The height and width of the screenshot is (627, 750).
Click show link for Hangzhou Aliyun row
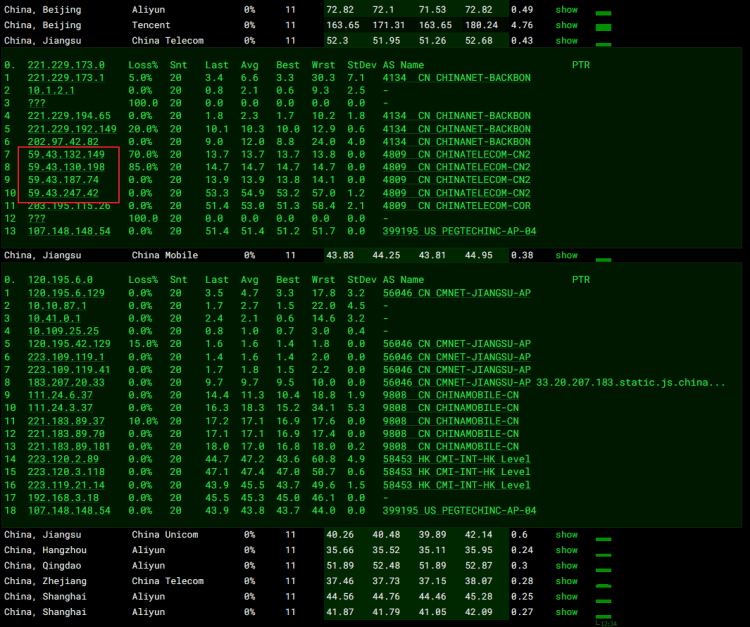coord(567,550)
